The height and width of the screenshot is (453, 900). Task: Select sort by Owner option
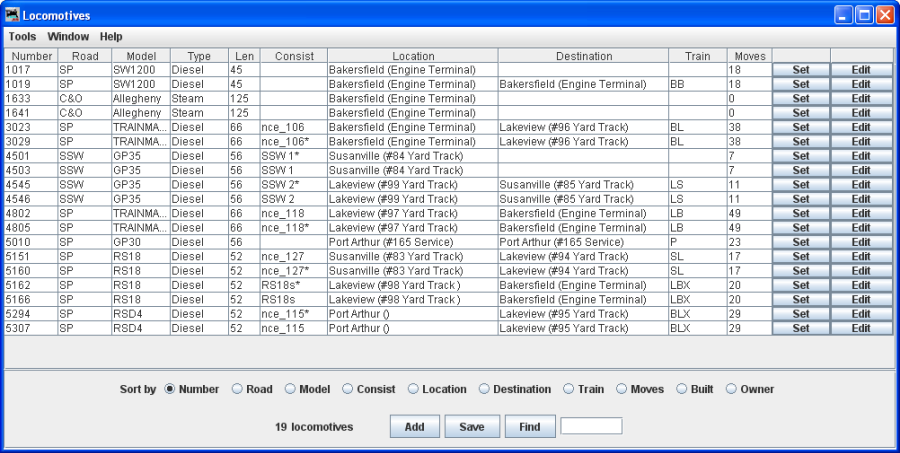732,389
